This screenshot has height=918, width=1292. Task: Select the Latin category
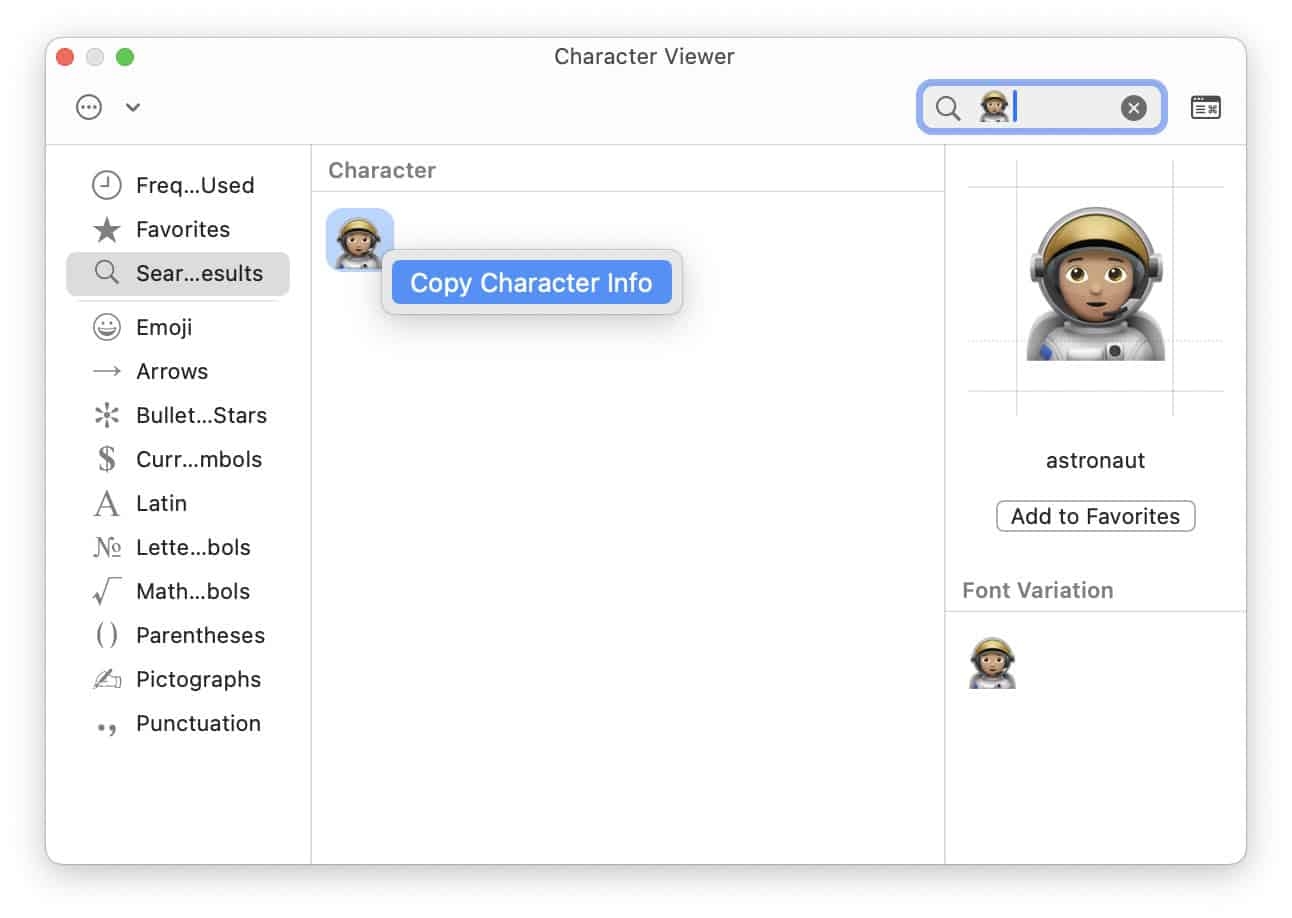pyautogui.click(x=163, y=503)
